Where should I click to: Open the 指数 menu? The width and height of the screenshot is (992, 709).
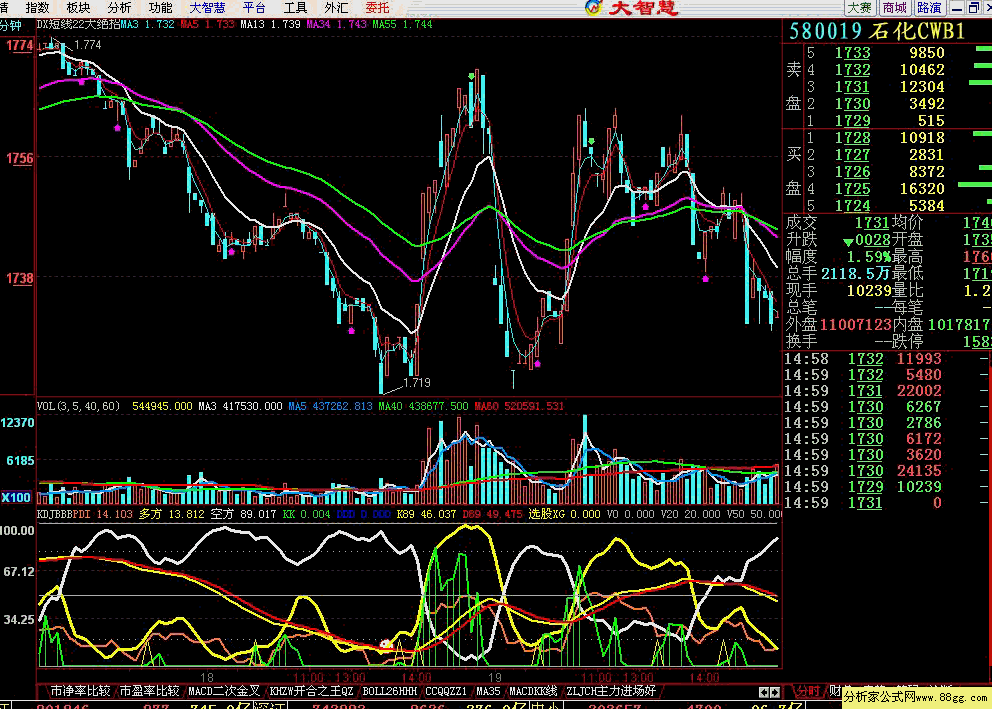[x=37, y=8]
